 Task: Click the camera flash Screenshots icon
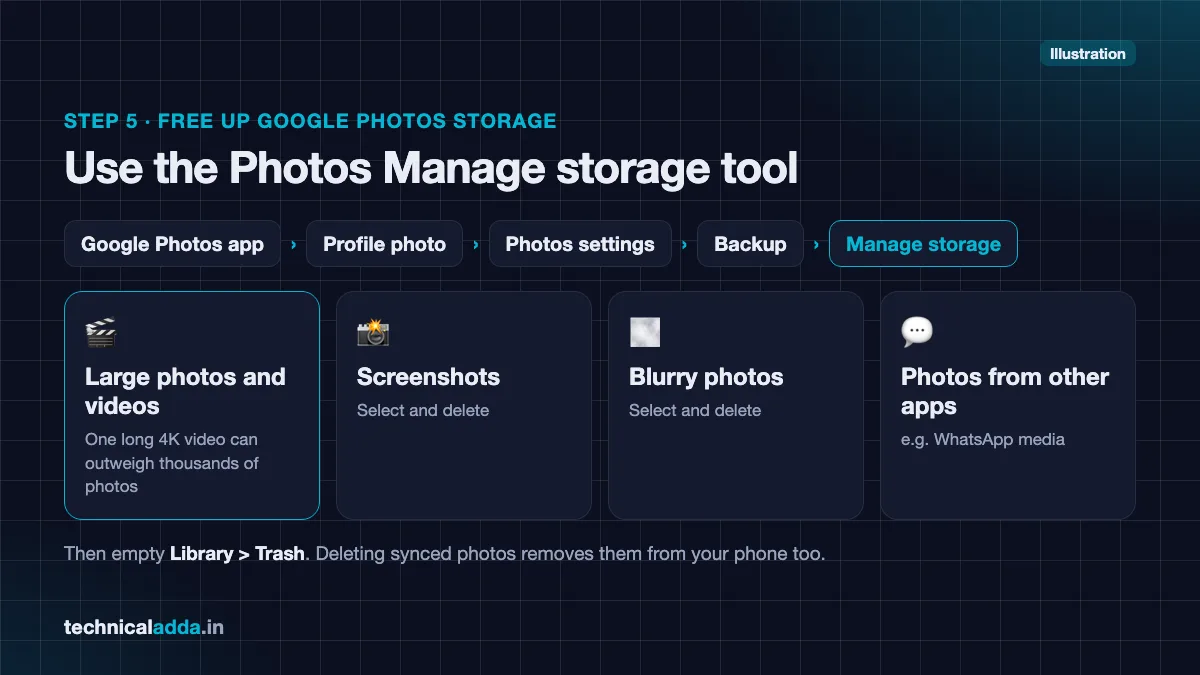pos(372,332)
